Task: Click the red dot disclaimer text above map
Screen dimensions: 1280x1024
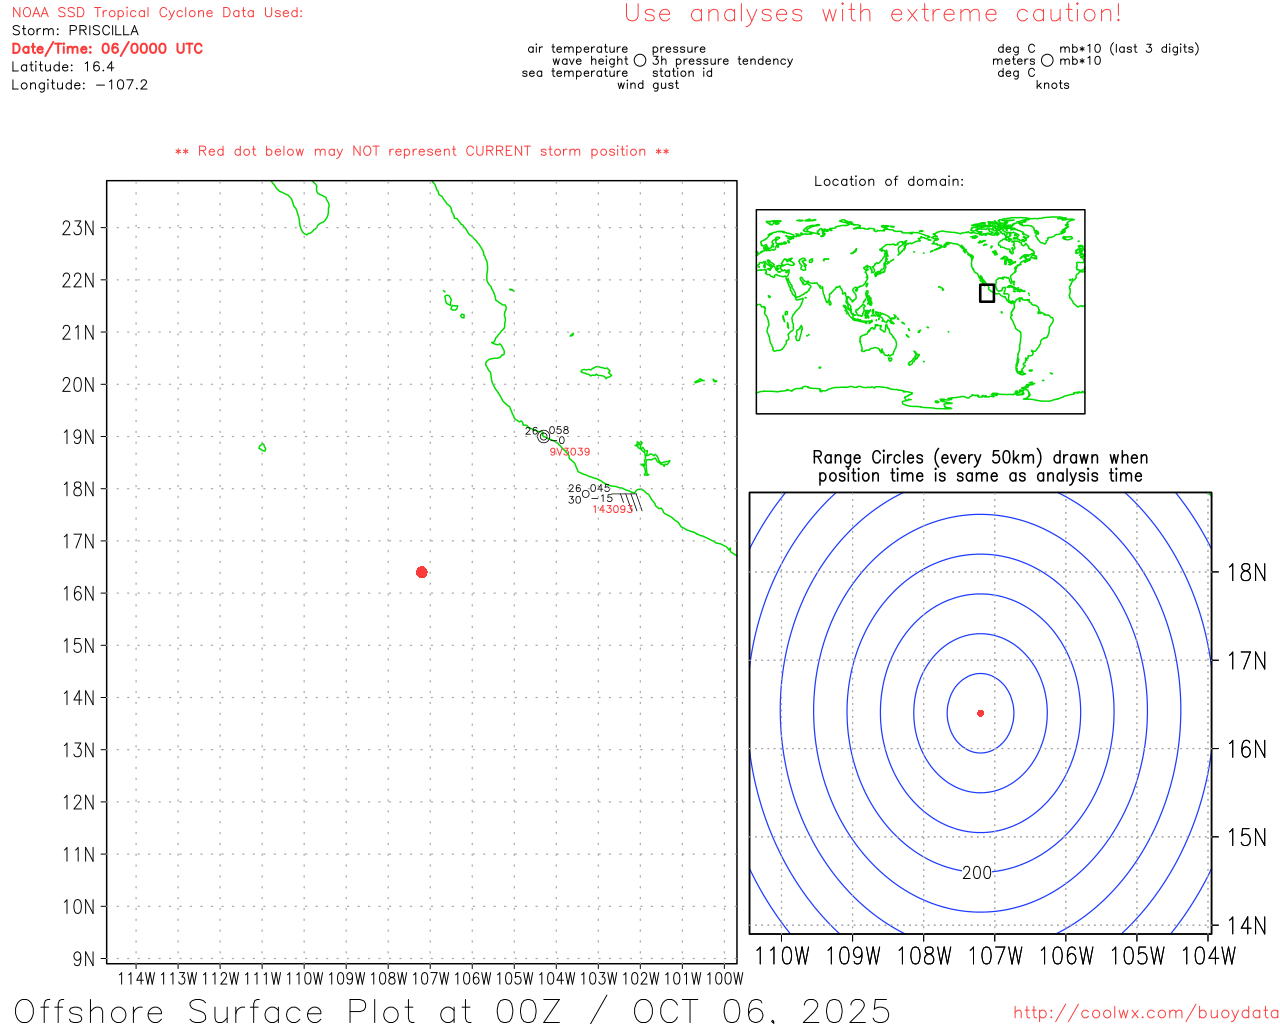Action: [x=422, y=152]
